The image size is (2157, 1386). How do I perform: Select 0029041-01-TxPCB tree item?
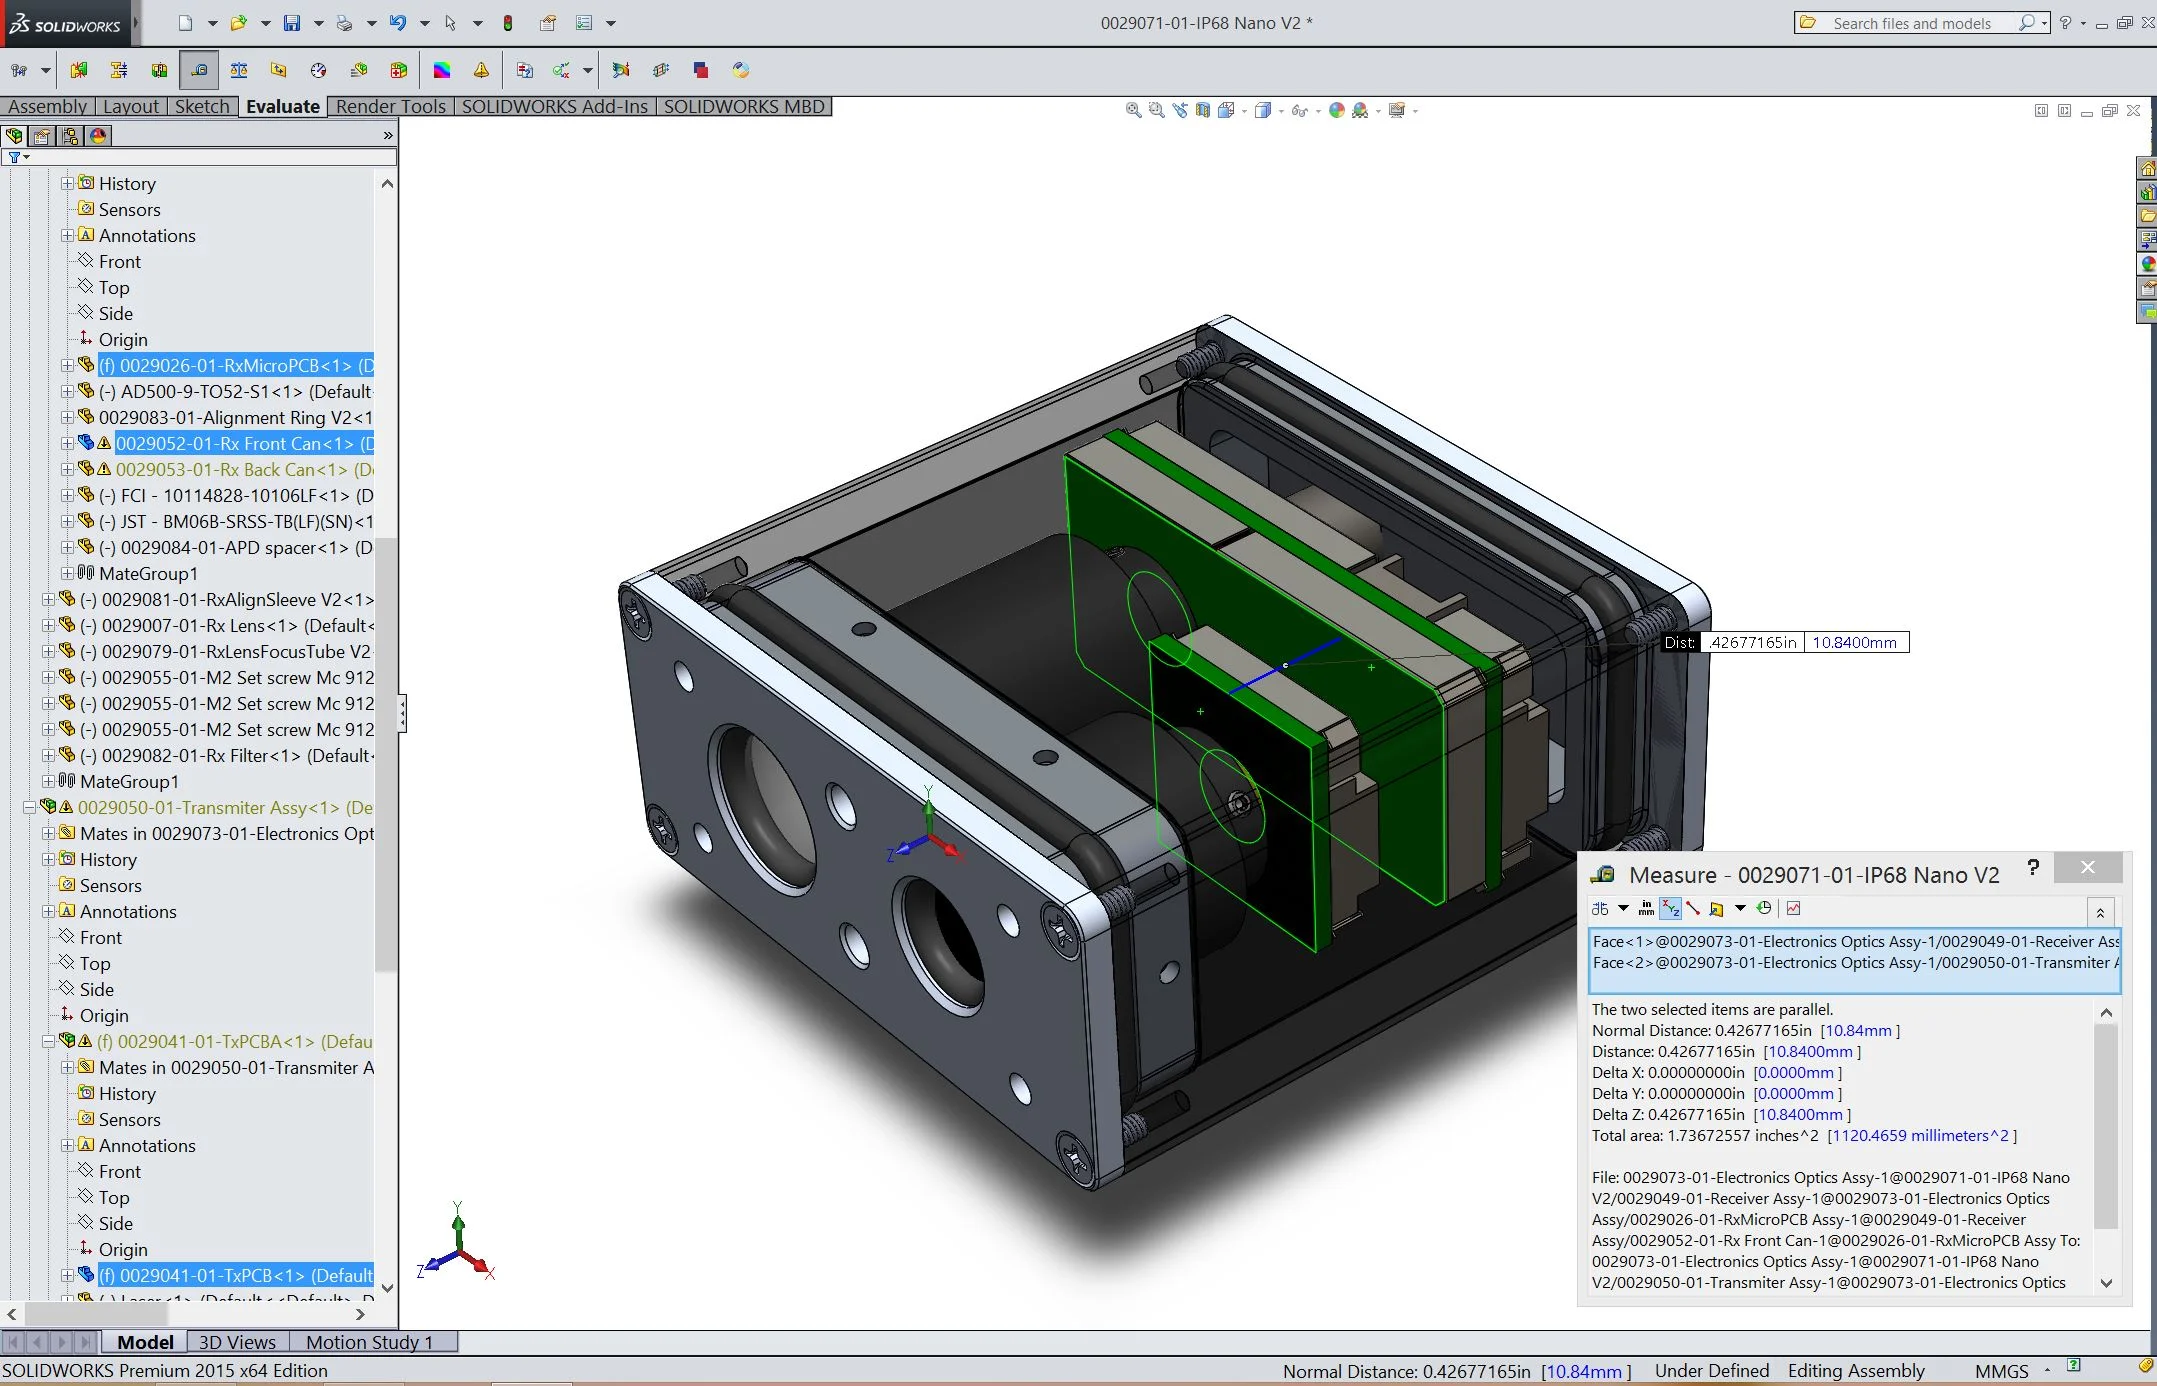[x=235, y=1275]
